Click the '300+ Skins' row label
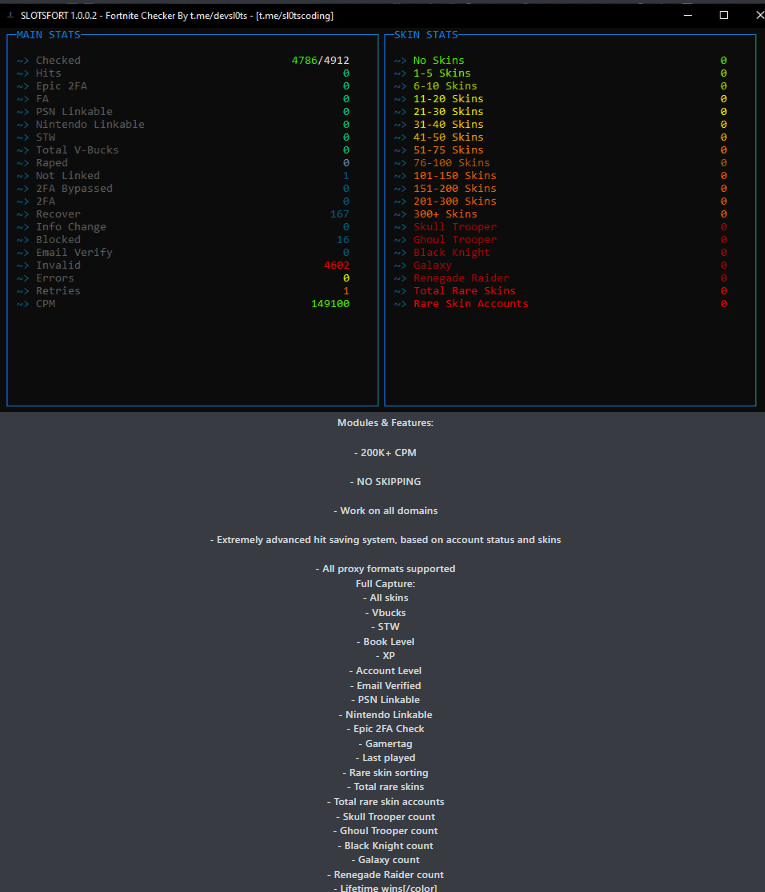The height and width of the screenshot is (892, 765). 445,214
